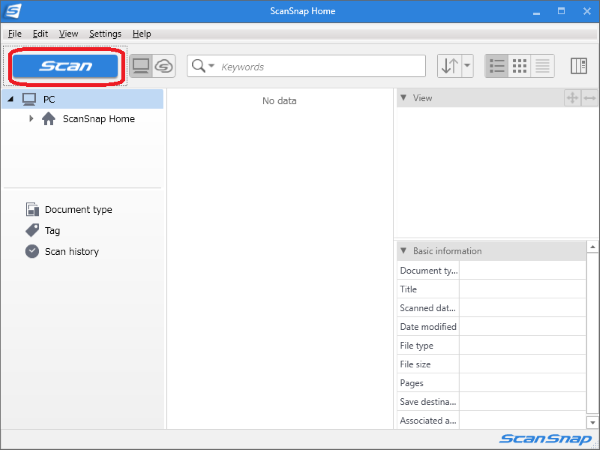Select the Save destination row label

pos(428,402)
